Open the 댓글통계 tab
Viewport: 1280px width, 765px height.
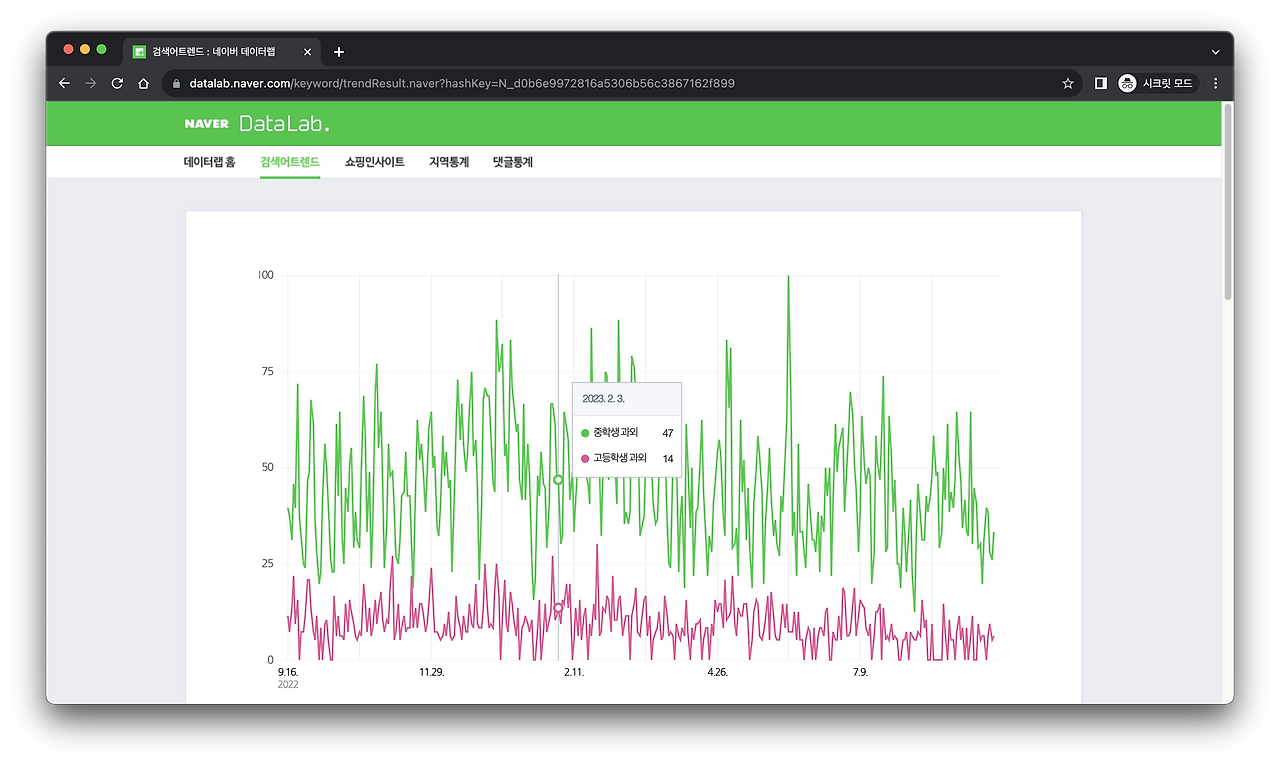pyautogui.click(x=513, y=161)
